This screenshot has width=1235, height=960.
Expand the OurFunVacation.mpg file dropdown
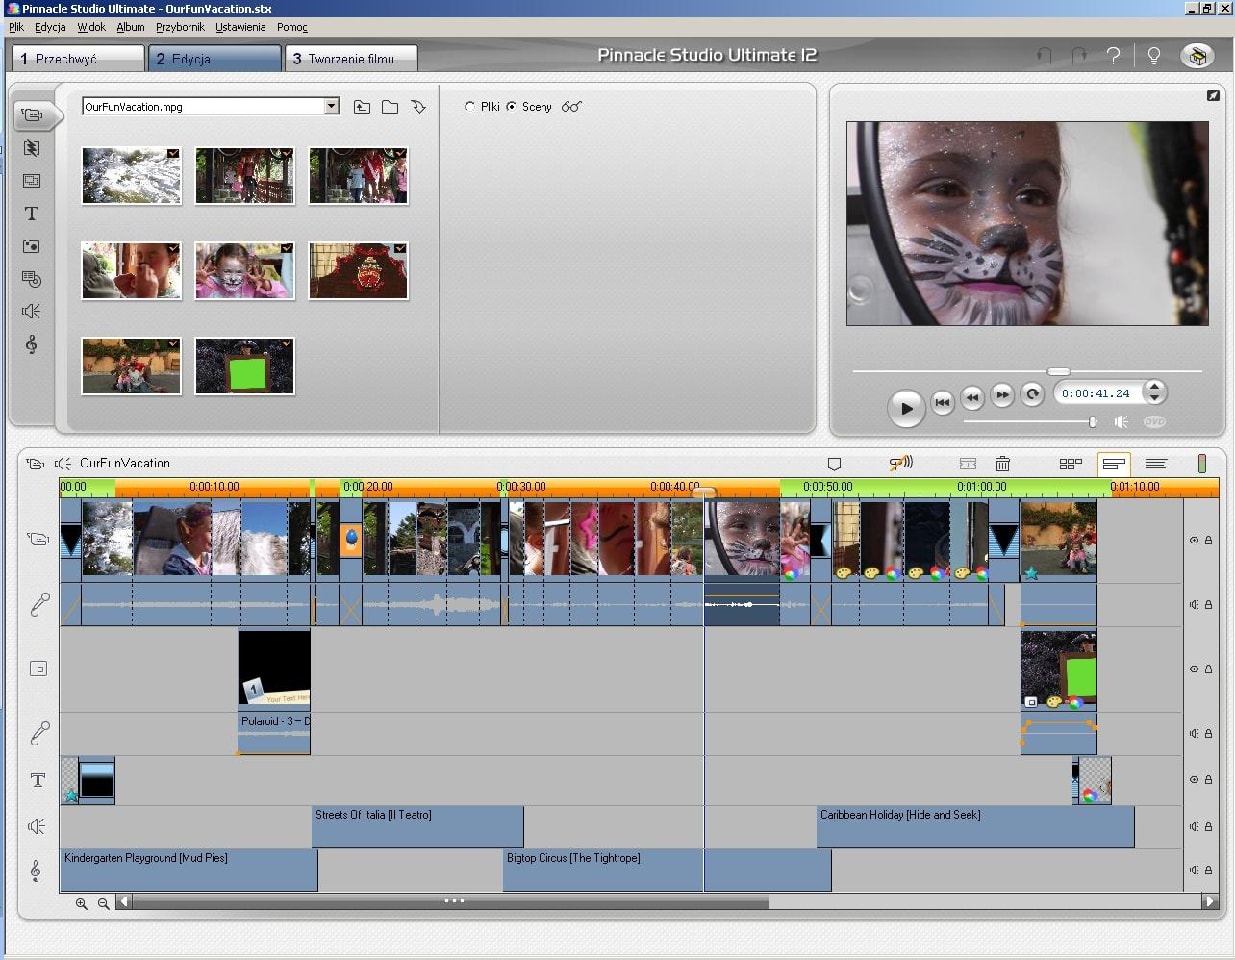click(x=331, y=107)
